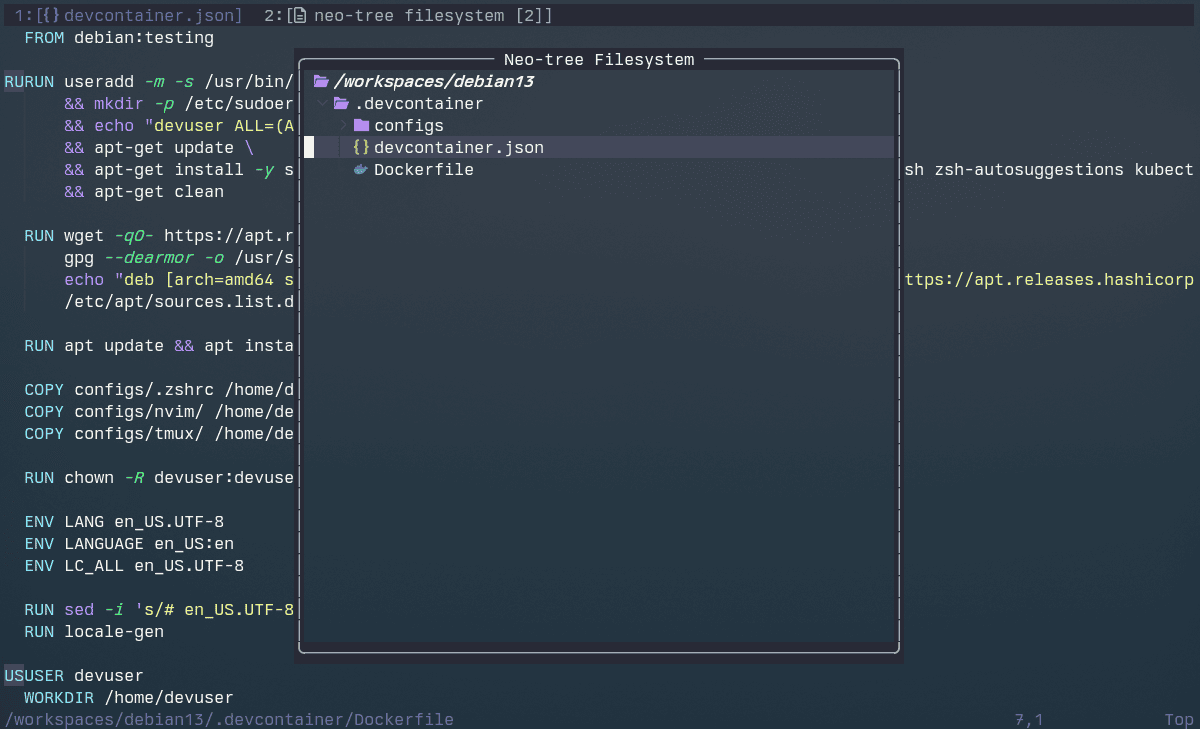
Task: Click the JSON braces icon beside devcontainer.json in tree
Action: [x=361, y=148]
